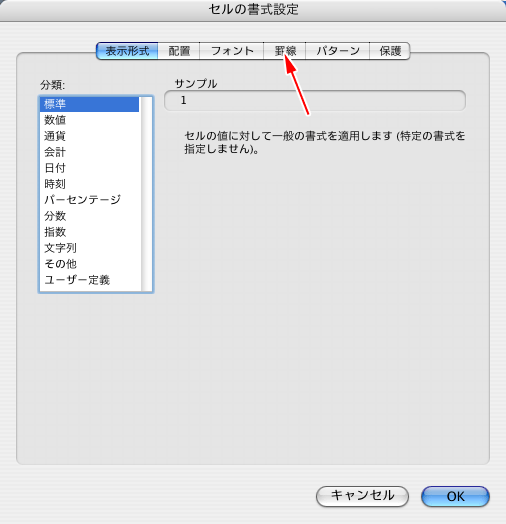Select 指数 in the category list
506x524 pixels.
tap(90, 232)
